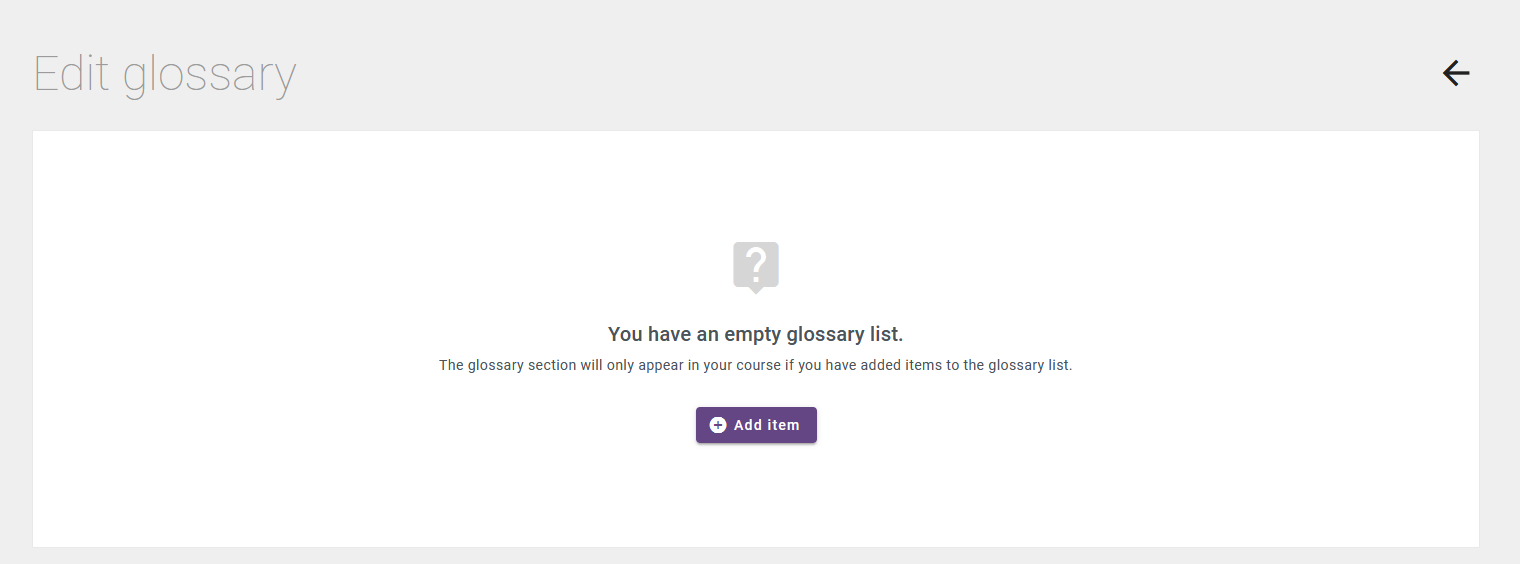Click the gray question mark bubble icon
The width and height of the screenshot is (1520, 564).
[x=756, y=267]
